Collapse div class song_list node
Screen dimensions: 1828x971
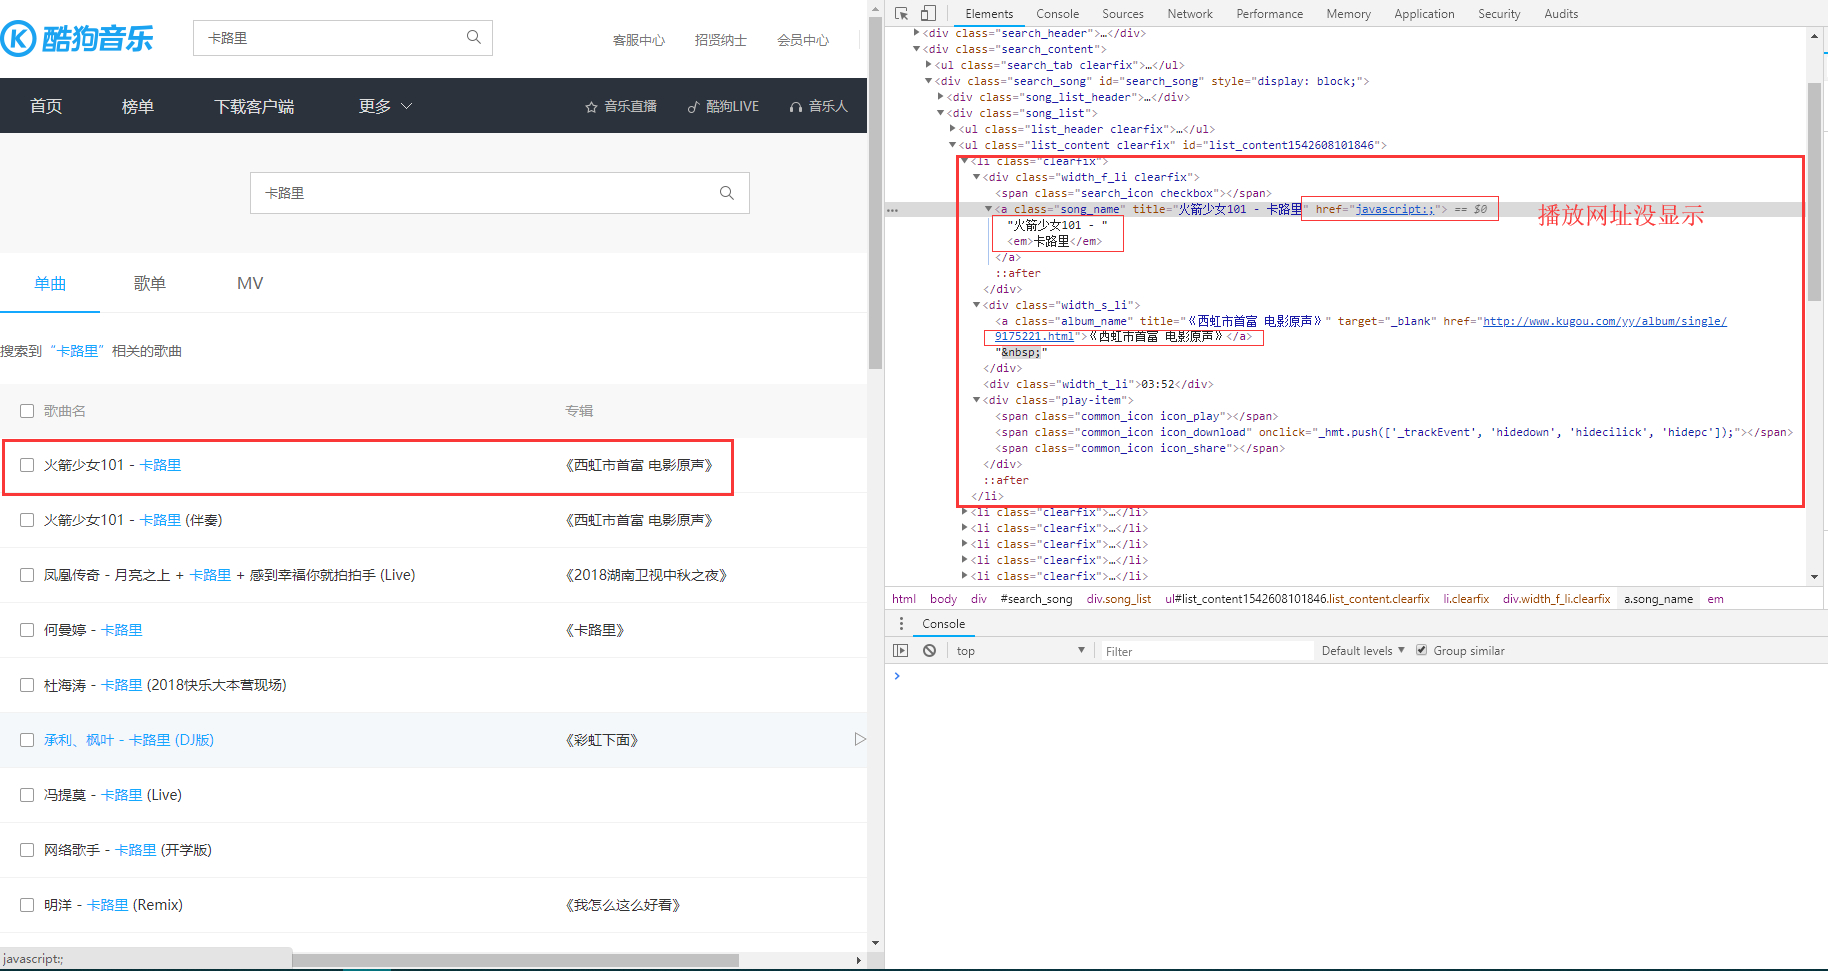point(940,113)
